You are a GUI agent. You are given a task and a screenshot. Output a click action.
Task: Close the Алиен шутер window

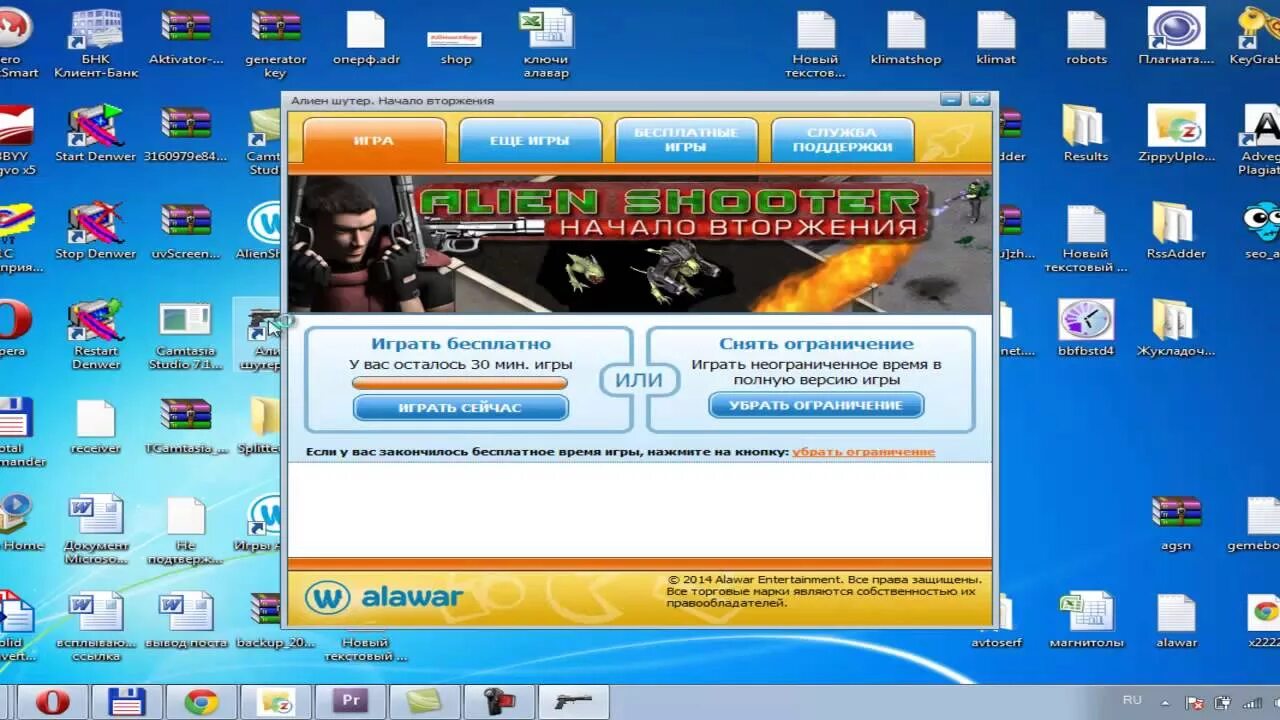coord(979,99)
